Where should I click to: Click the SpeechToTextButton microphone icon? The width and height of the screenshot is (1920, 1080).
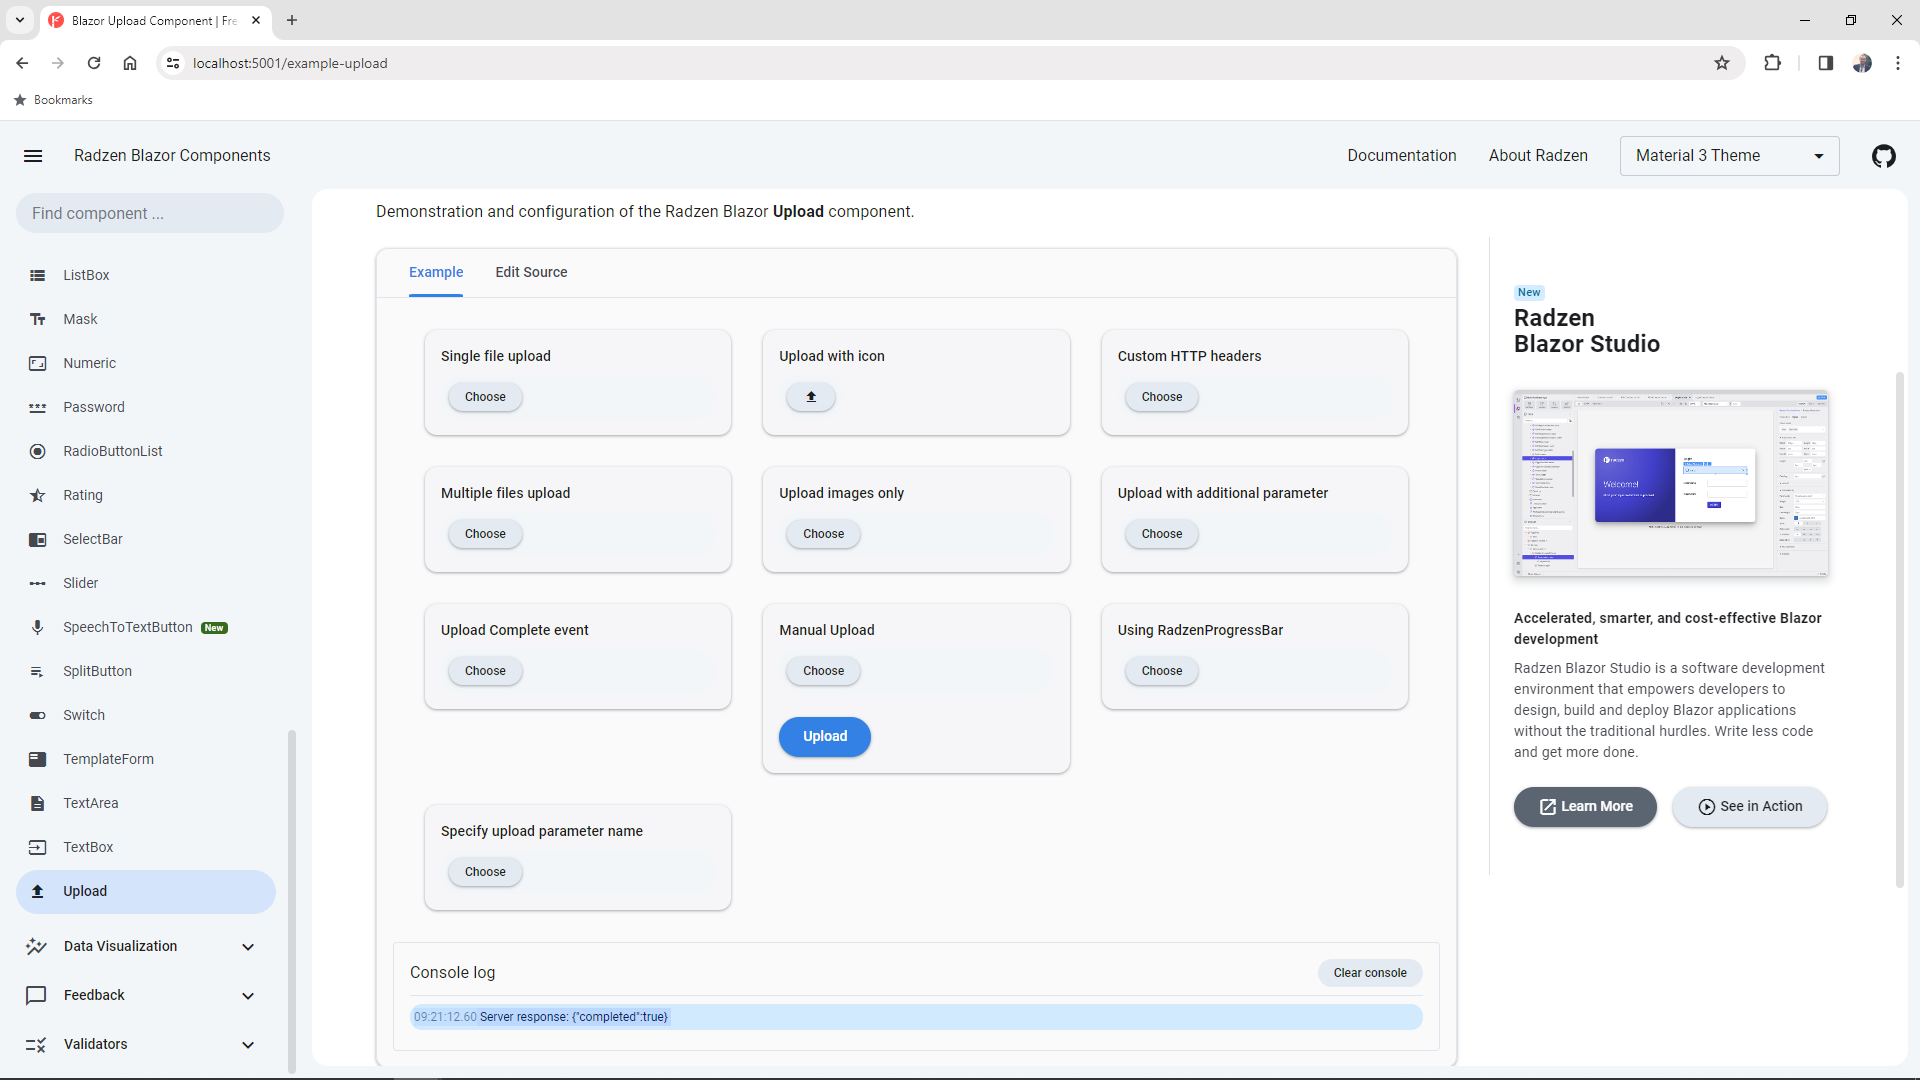37,627
